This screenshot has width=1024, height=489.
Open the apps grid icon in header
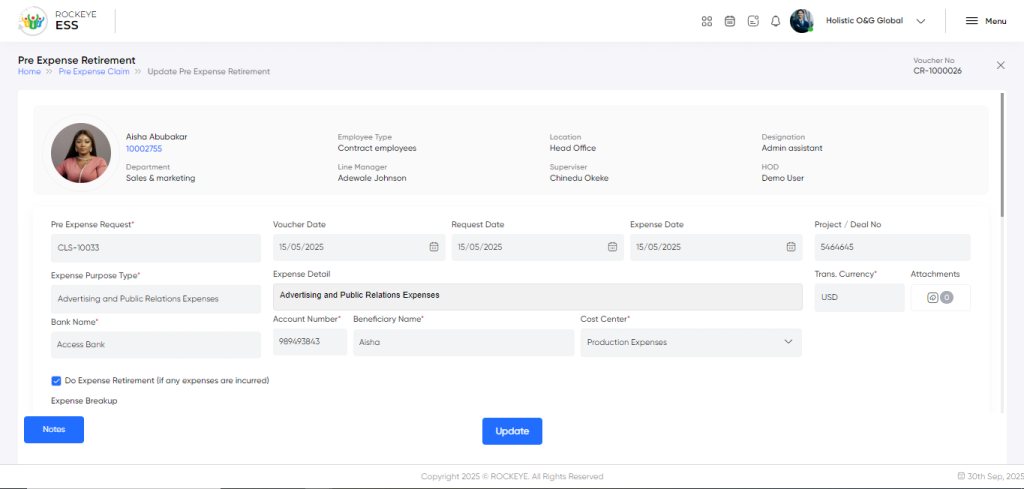706,21
